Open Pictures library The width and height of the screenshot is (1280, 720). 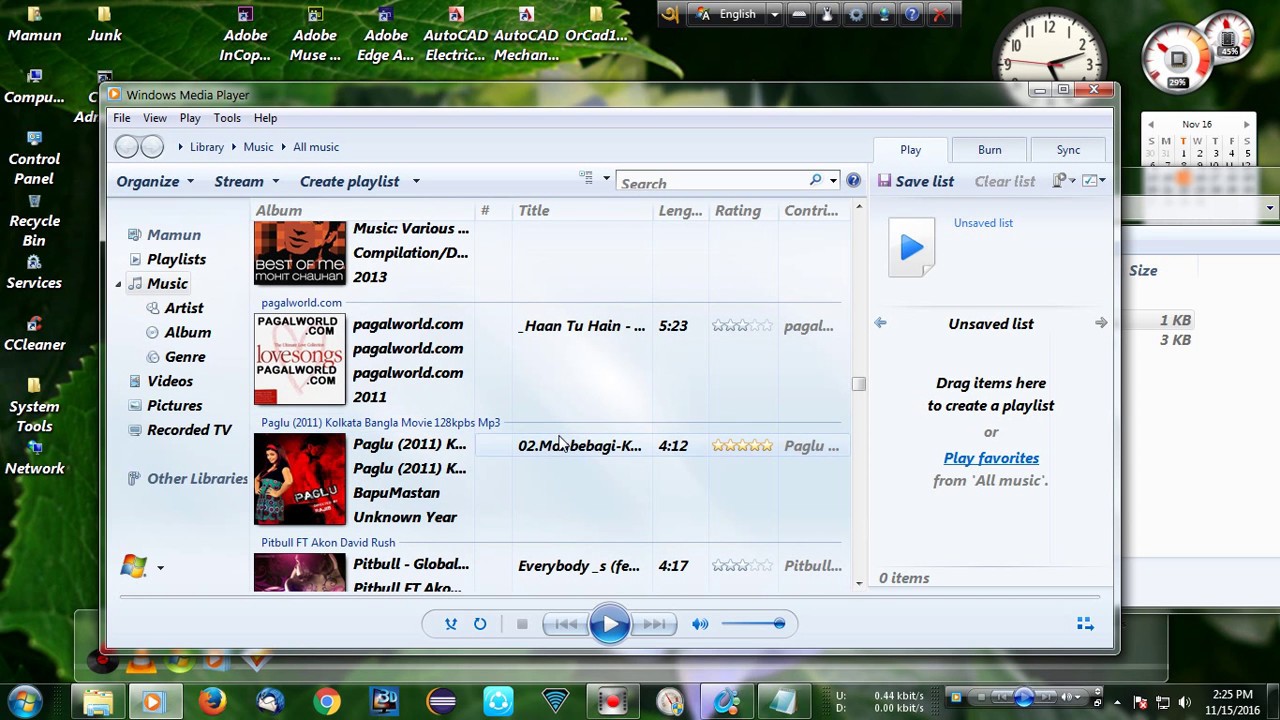tap(174, 405)
